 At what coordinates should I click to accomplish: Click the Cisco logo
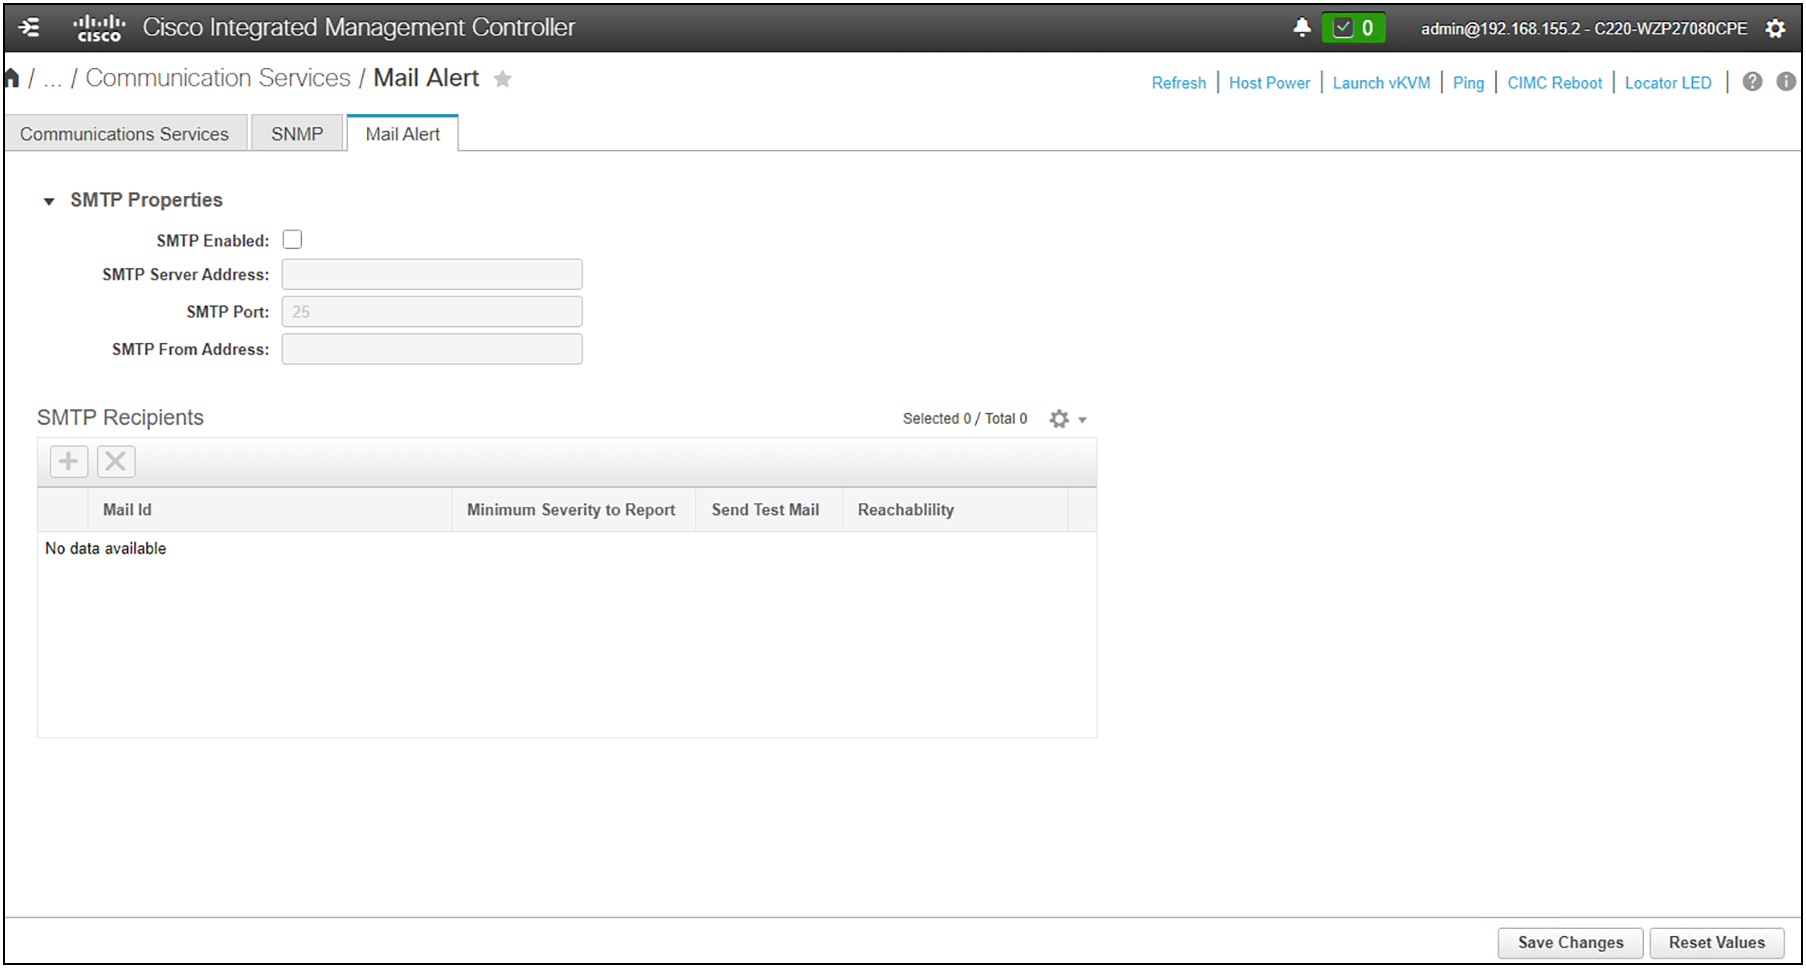click(99, 28)
